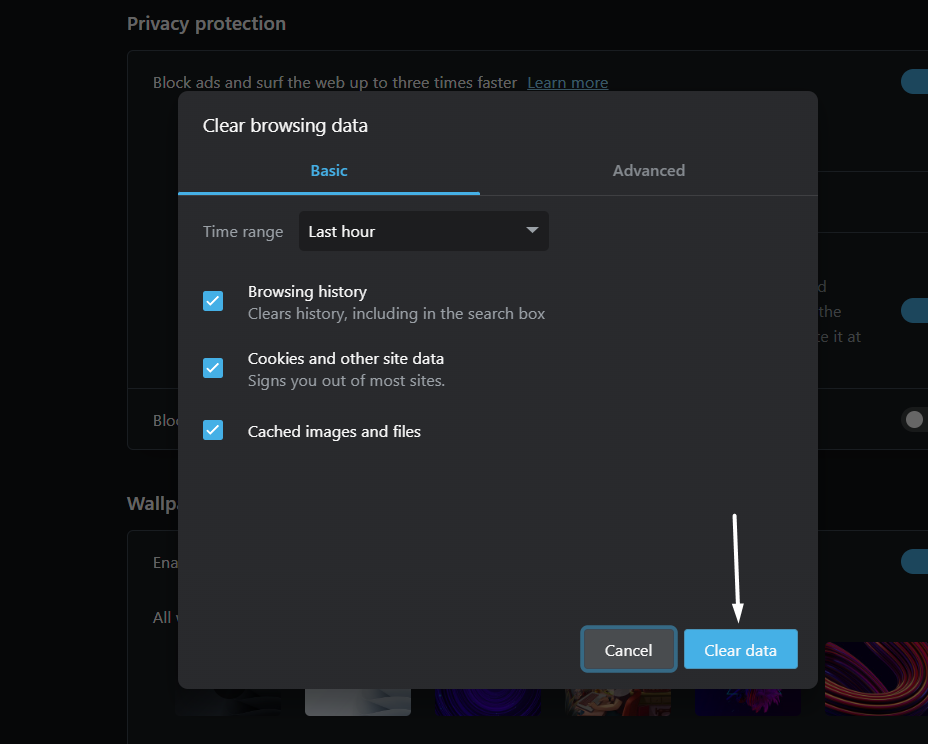
Task: Click the Cached images and files label text
Action: coord(334,432)
